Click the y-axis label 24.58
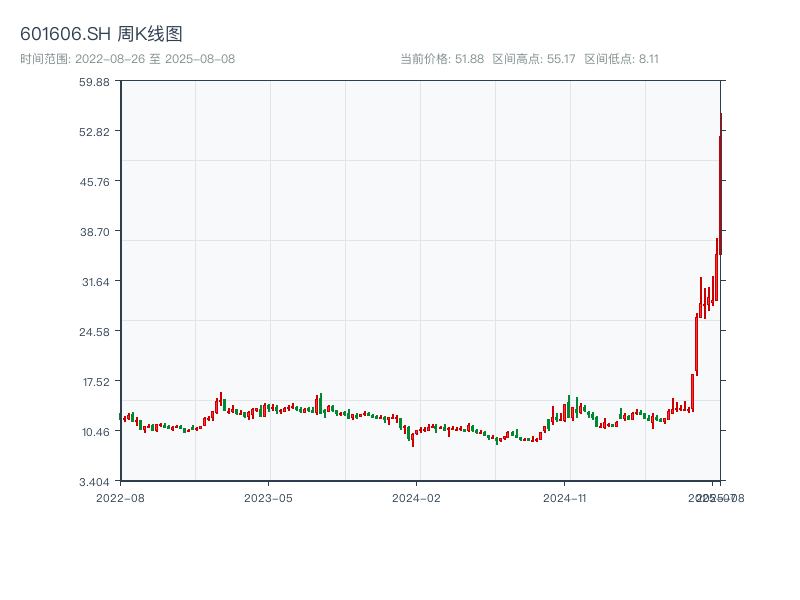This screenshot has width=800, height=600. point(94,332)
